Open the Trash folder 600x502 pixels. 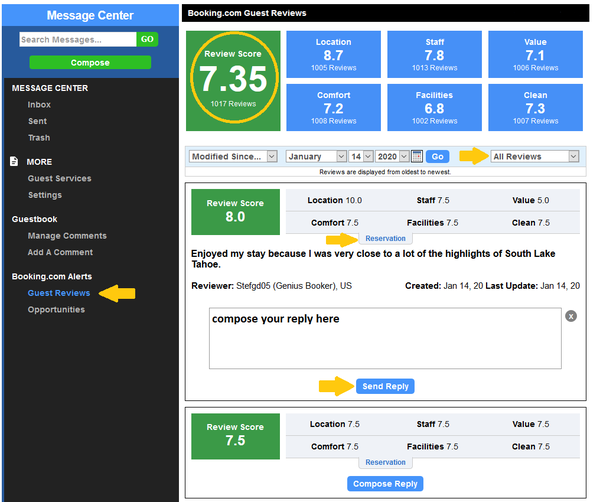tap(39, 137)
